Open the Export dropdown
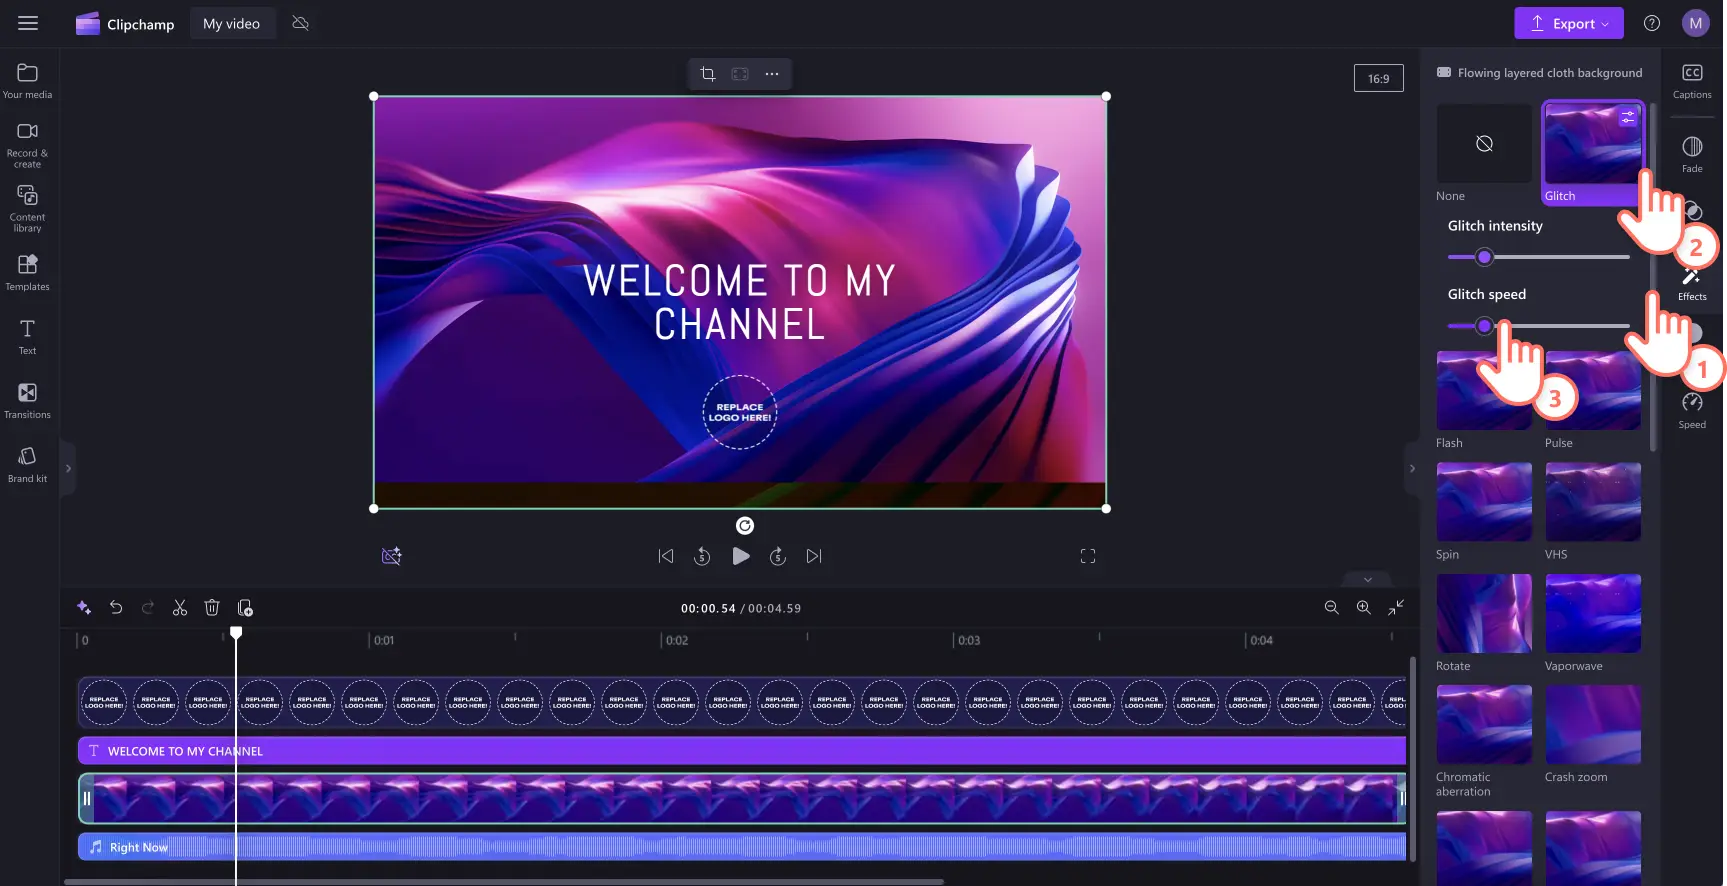 pyautogui.click(x=1568, y=24)
